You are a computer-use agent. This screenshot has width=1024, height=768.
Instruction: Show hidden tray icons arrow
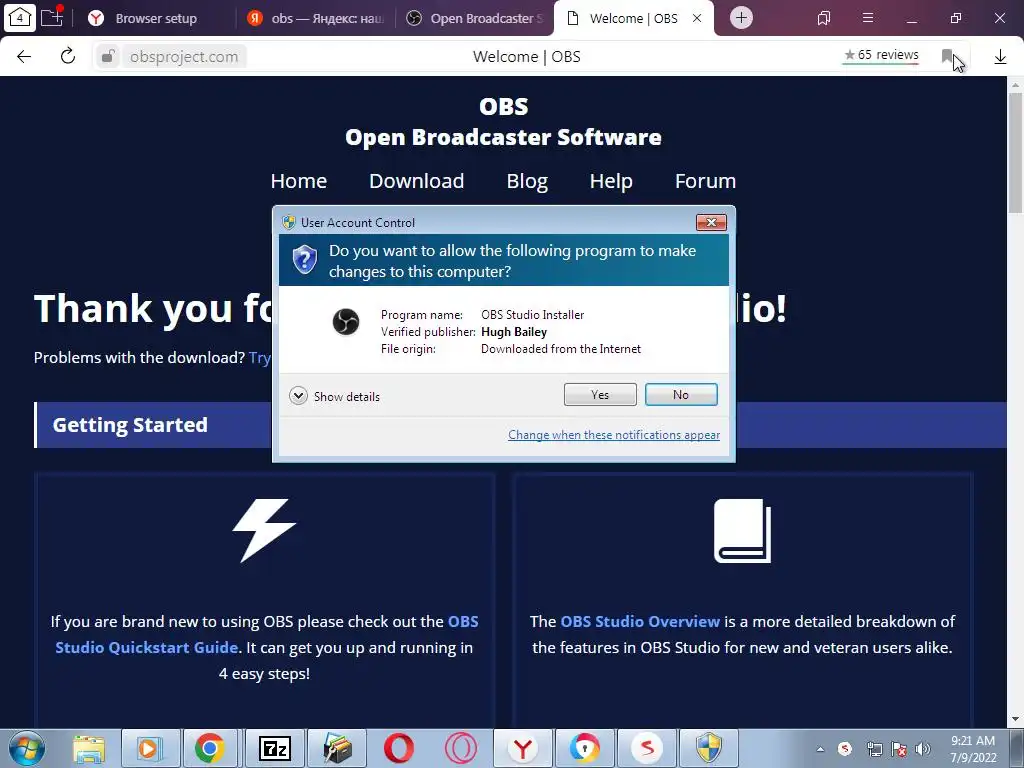[820, 750]
